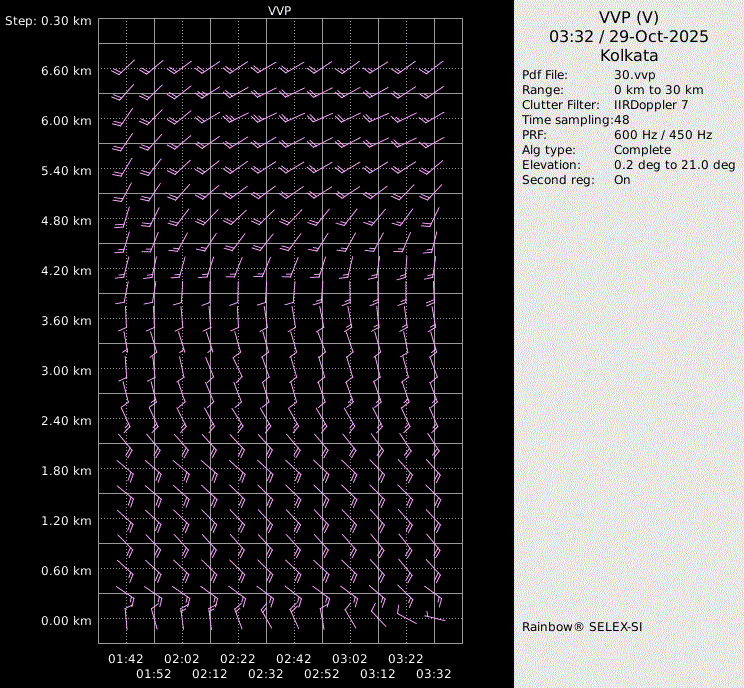Viewport: 744px width, 688px height.
Task: Select the 01:42 time axis marker
Action: (126, 659)
